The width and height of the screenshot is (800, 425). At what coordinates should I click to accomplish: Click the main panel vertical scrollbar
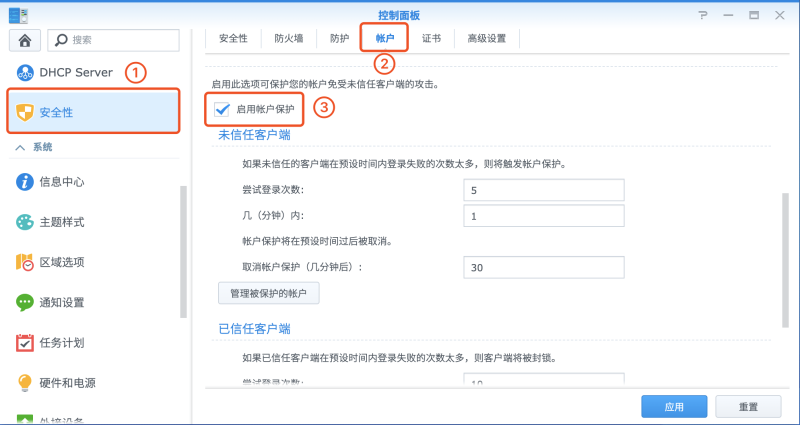click(785, 260)
